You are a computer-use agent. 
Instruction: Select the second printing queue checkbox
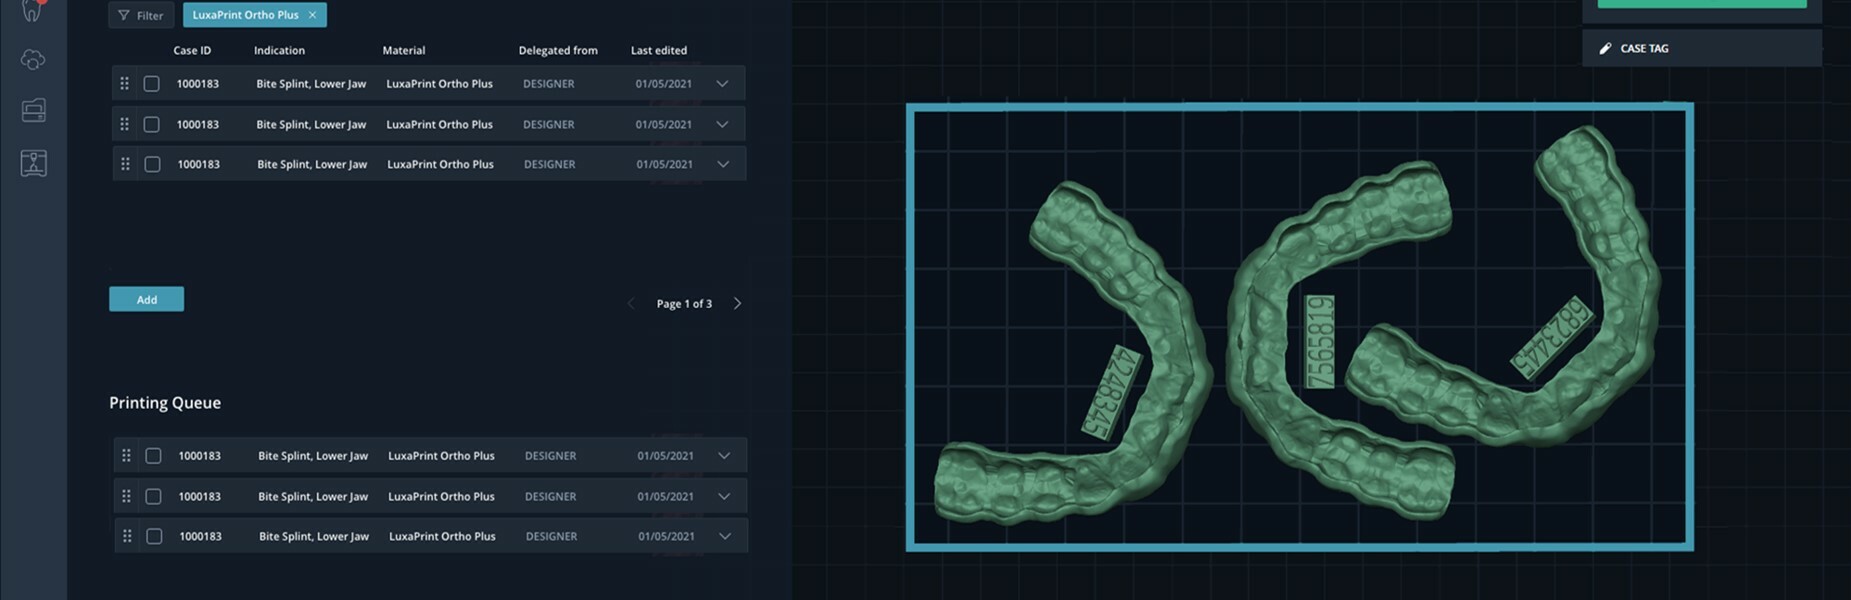(x=153, y=496)
